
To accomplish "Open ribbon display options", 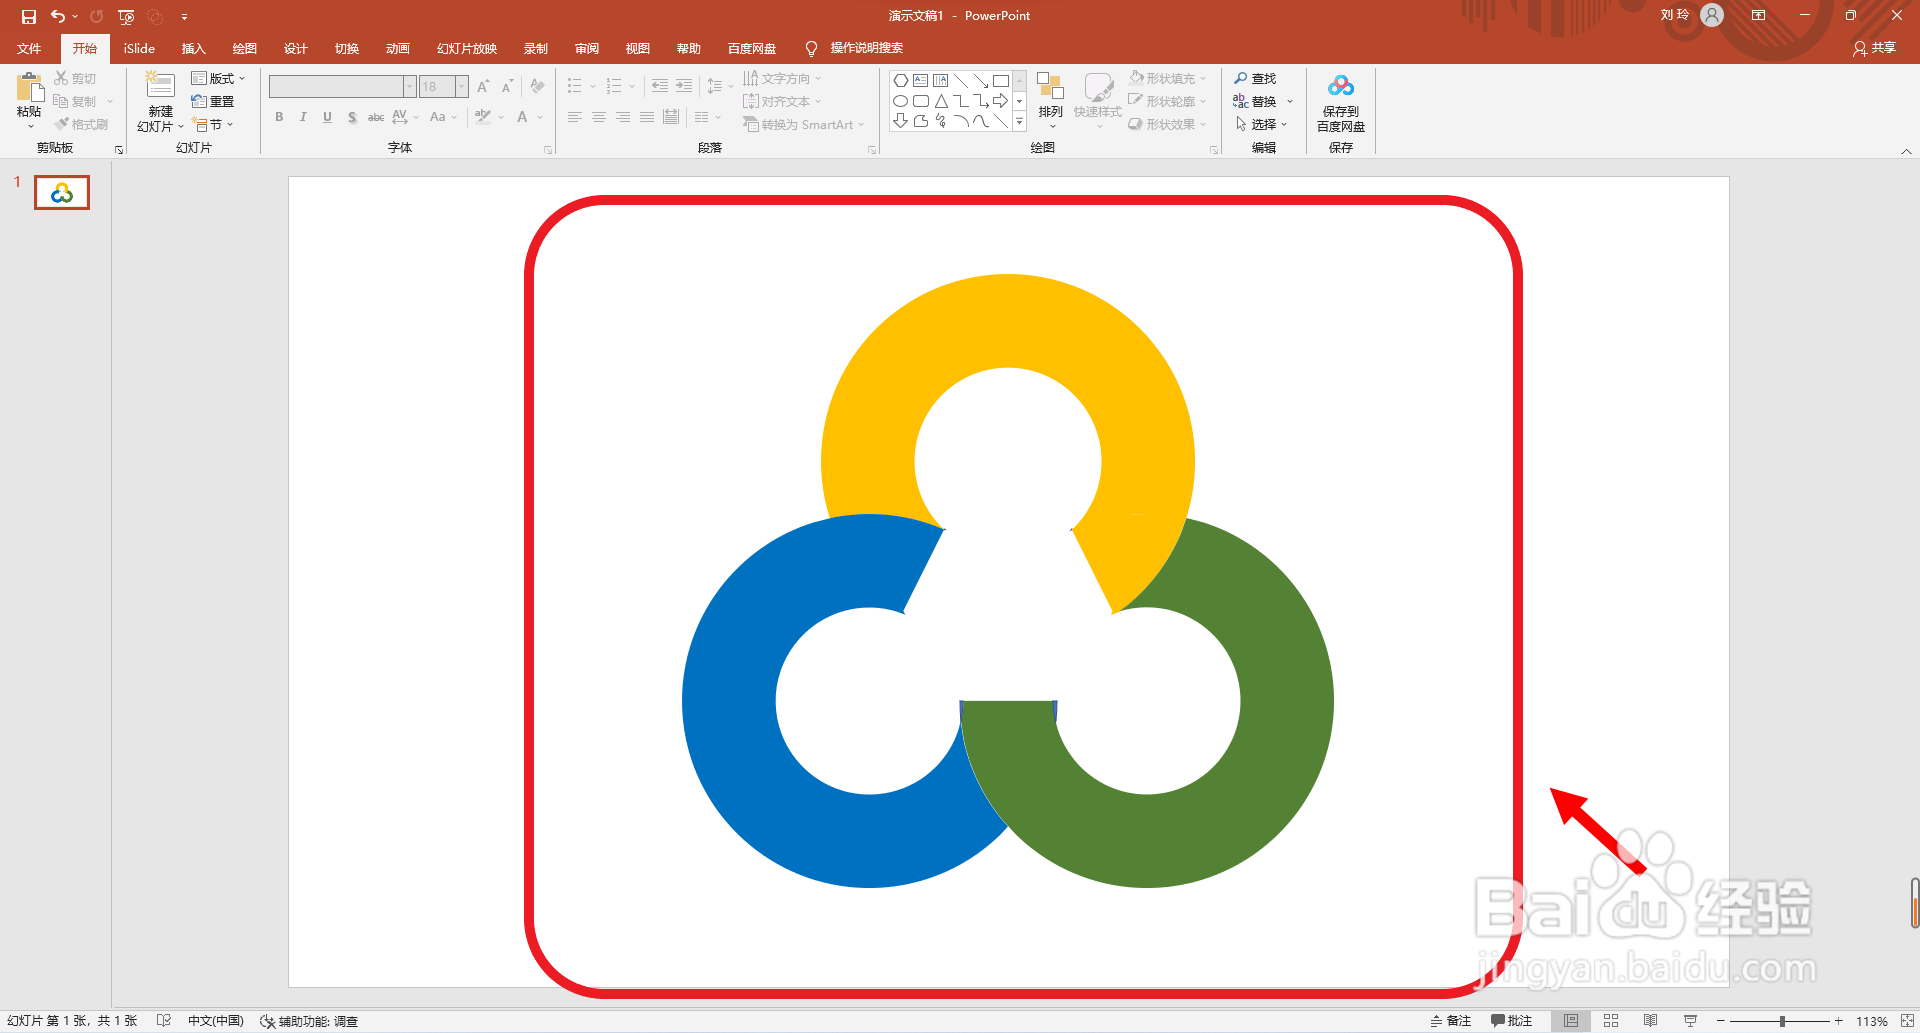I will 1758,15.
